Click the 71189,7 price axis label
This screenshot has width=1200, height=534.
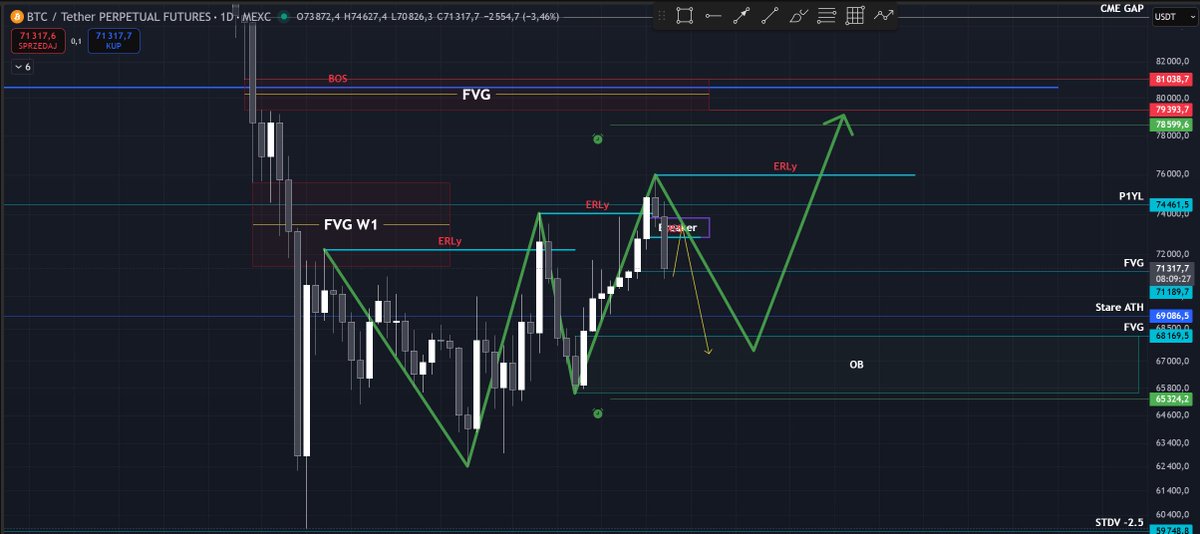click(1169, 291)
